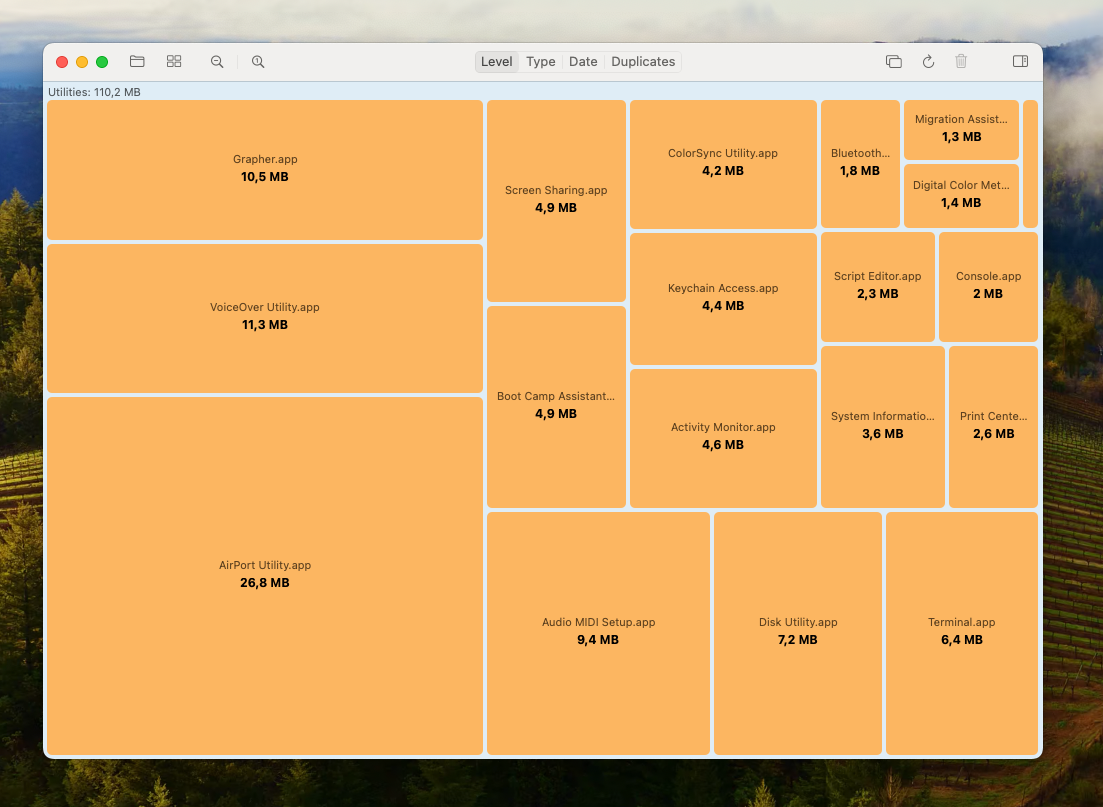This screenshot has height=807, width=1103.
Task: Click the Grapher.app tile
Action: click(265, 169)
